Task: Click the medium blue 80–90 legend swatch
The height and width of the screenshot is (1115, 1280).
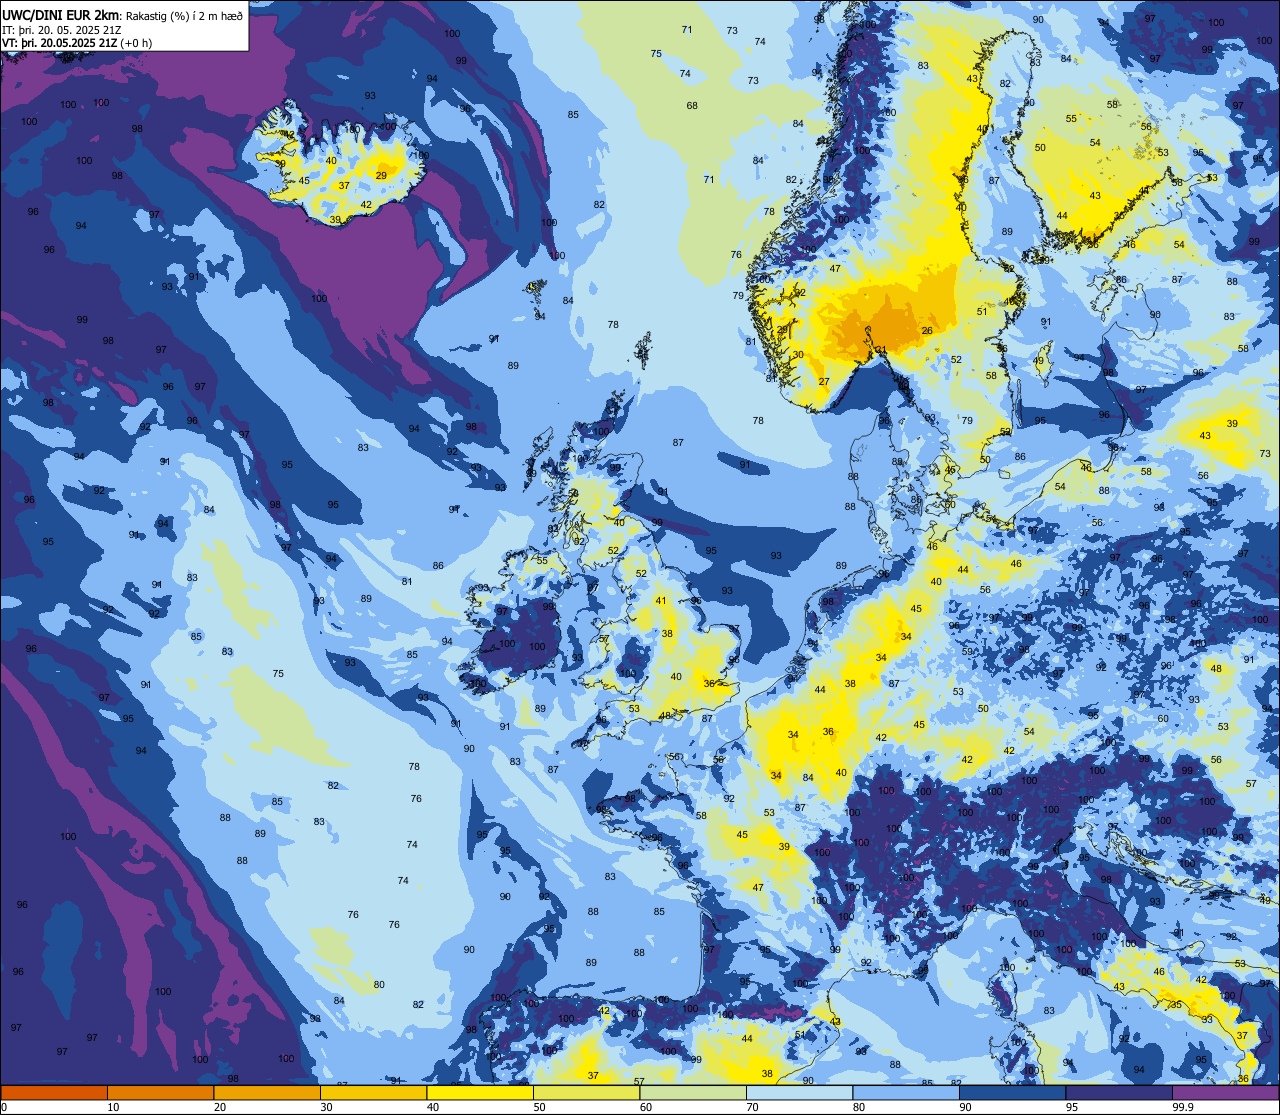Action: 906,1092
